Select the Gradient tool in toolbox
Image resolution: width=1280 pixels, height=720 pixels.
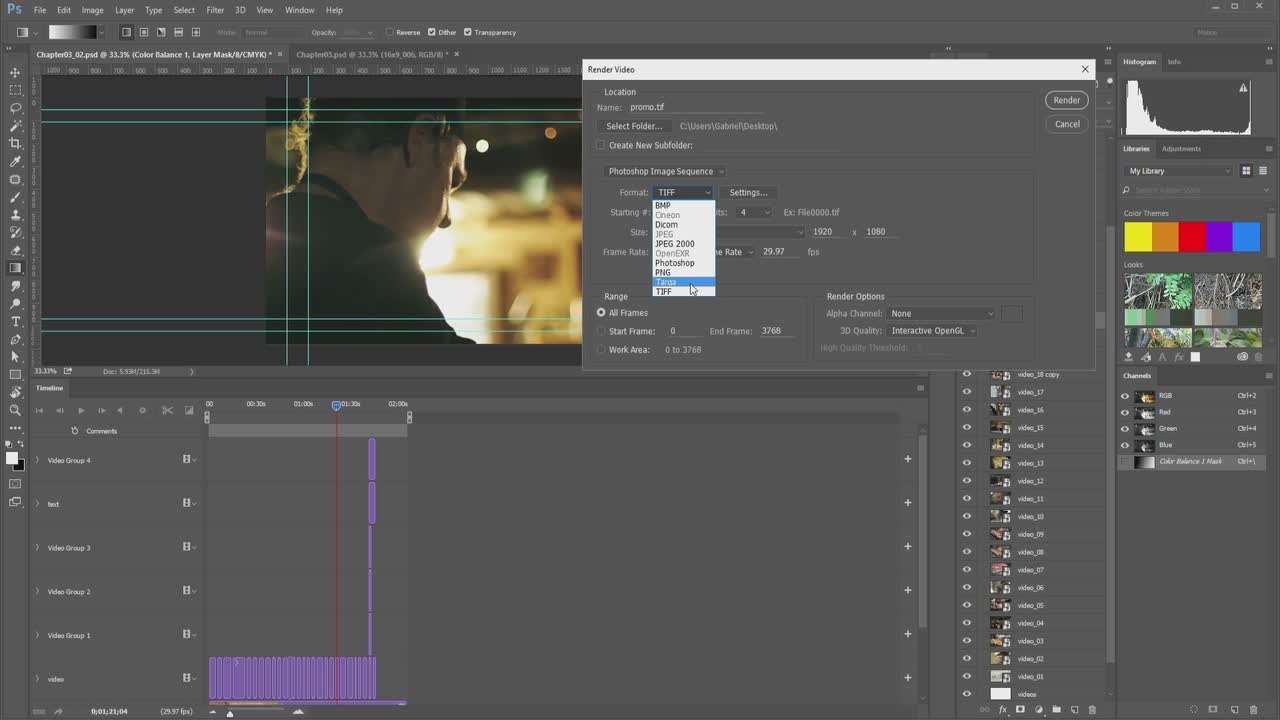(15, 268)
